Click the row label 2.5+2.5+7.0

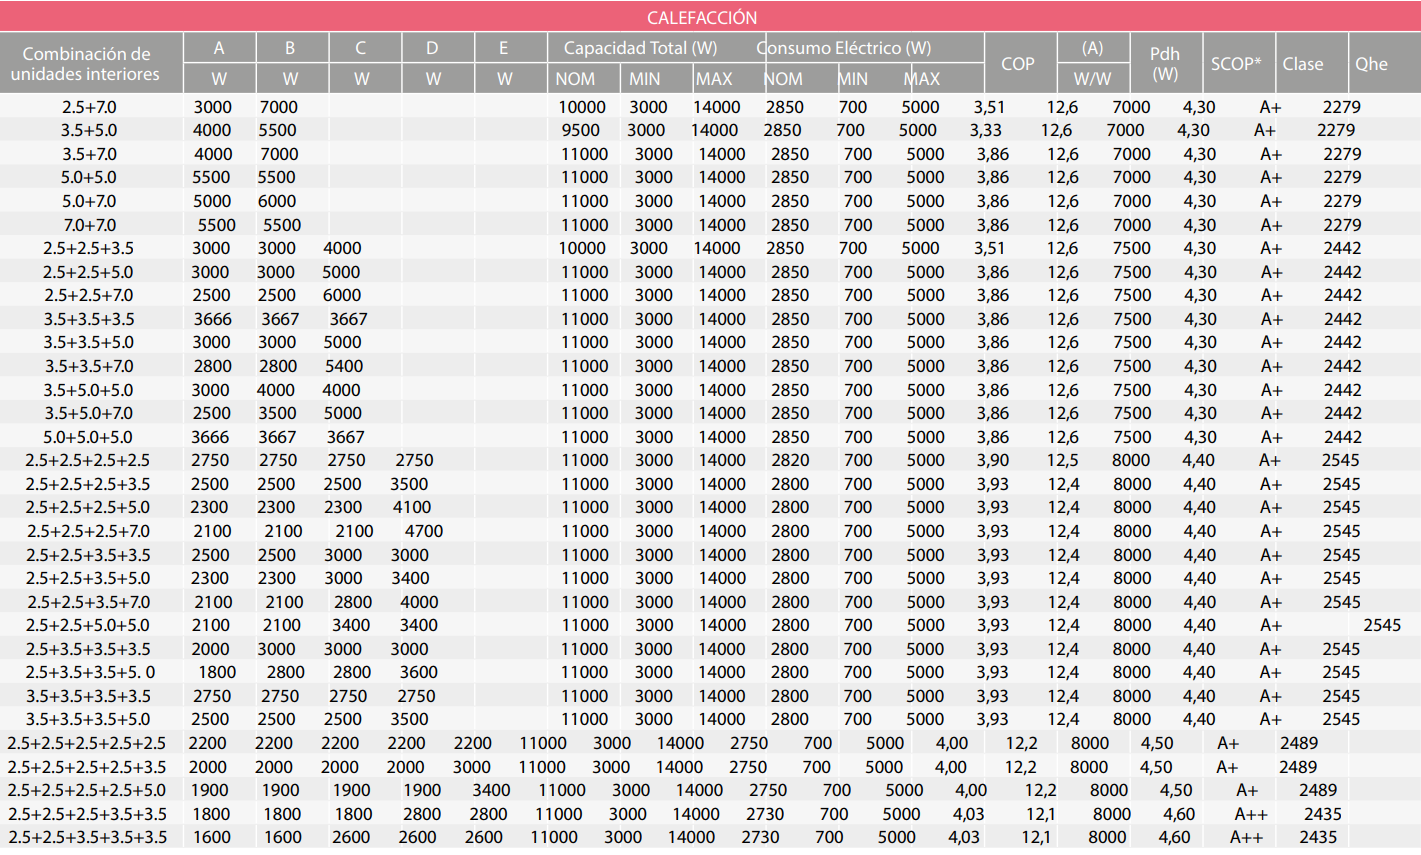(88, 295)
